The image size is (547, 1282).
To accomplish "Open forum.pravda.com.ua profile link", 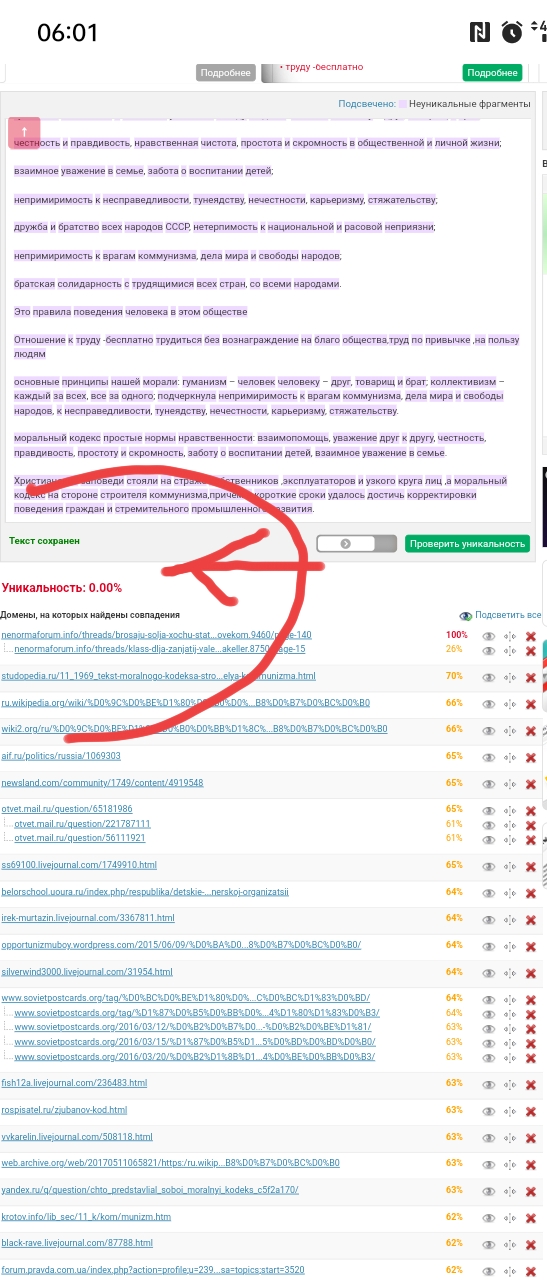I will point(153,1270).
